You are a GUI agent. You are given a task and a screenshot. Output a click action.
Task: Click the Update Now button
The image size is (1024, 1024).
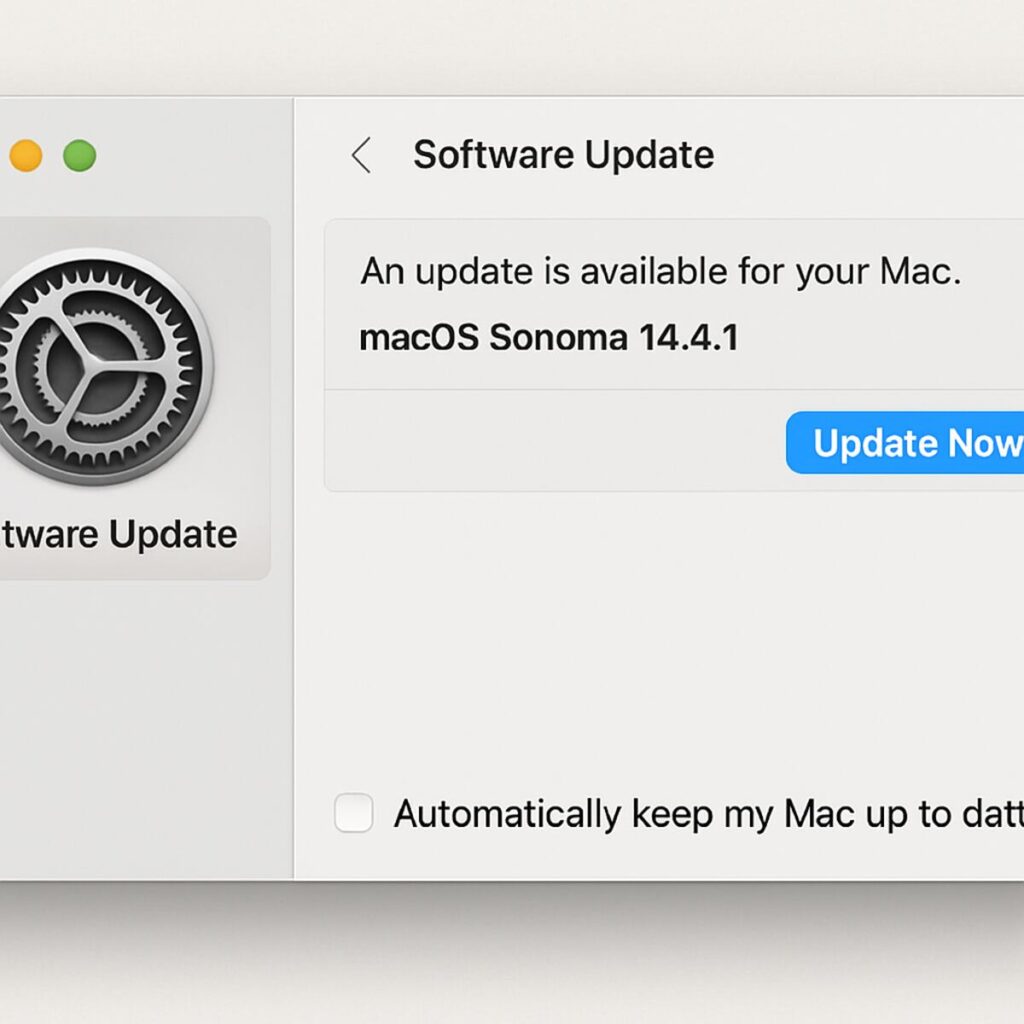pyautogui.click(x=905, y=443)
